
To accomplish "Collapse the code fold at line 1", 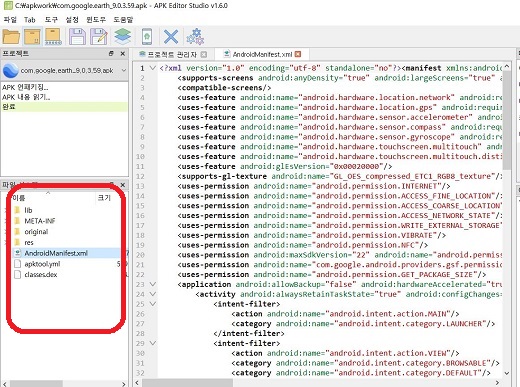I will pos(153,68).
